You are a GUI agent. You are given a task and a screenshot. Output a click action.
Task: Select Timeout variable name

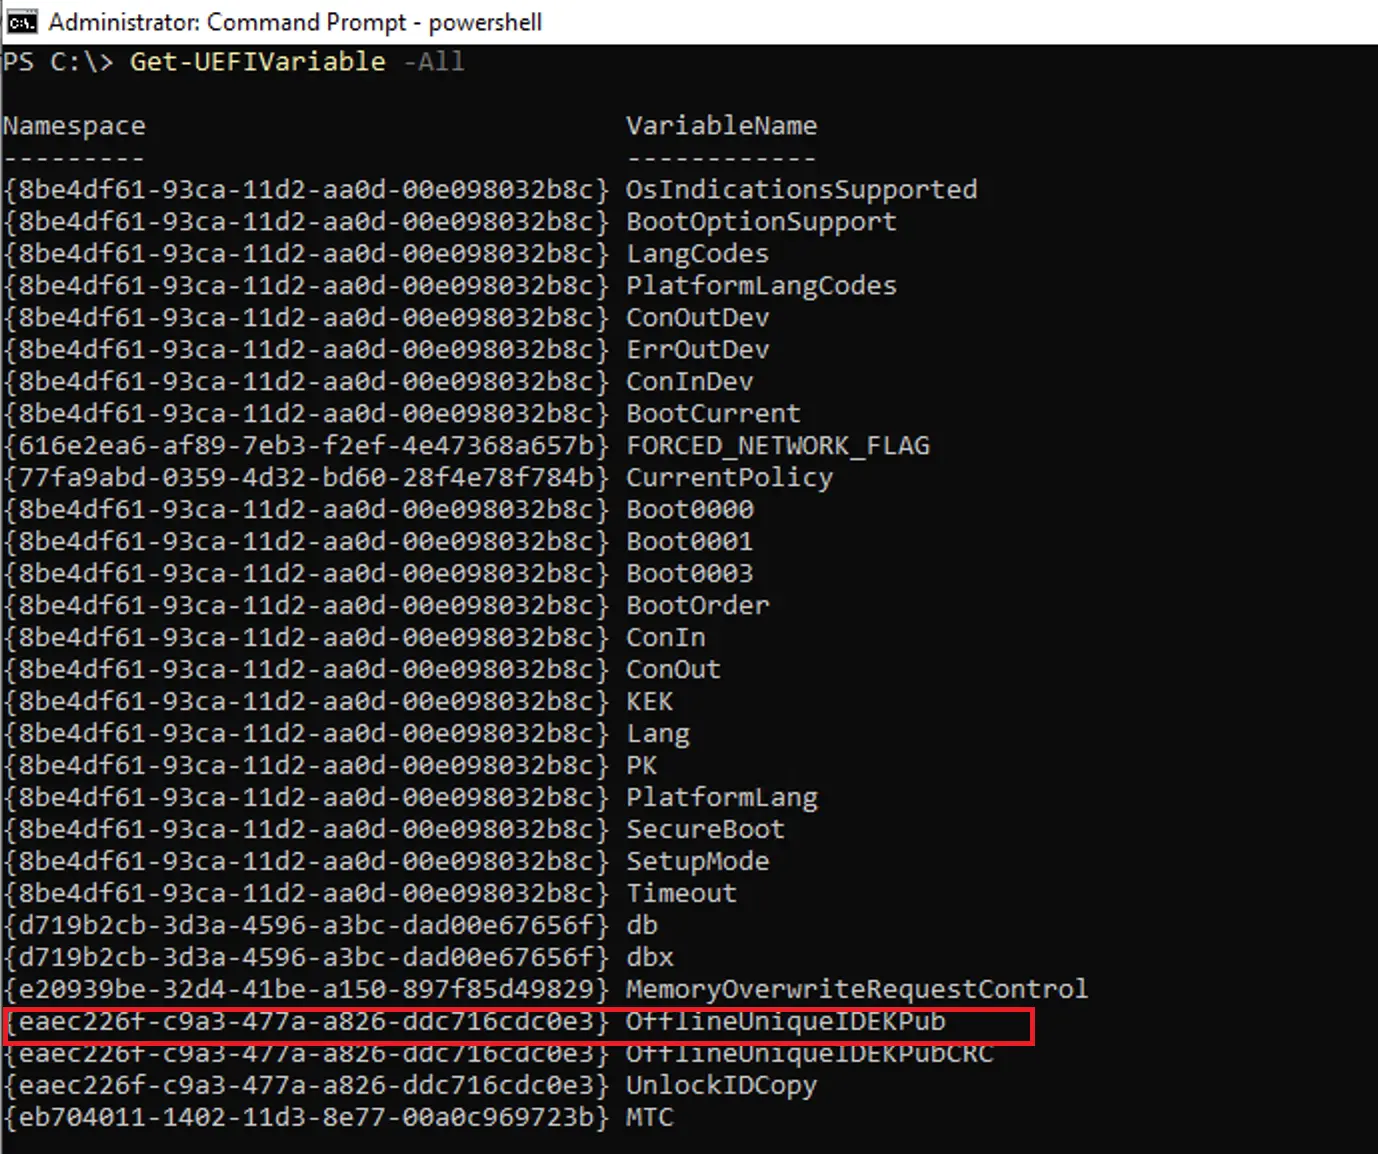[x=681, y=894]
